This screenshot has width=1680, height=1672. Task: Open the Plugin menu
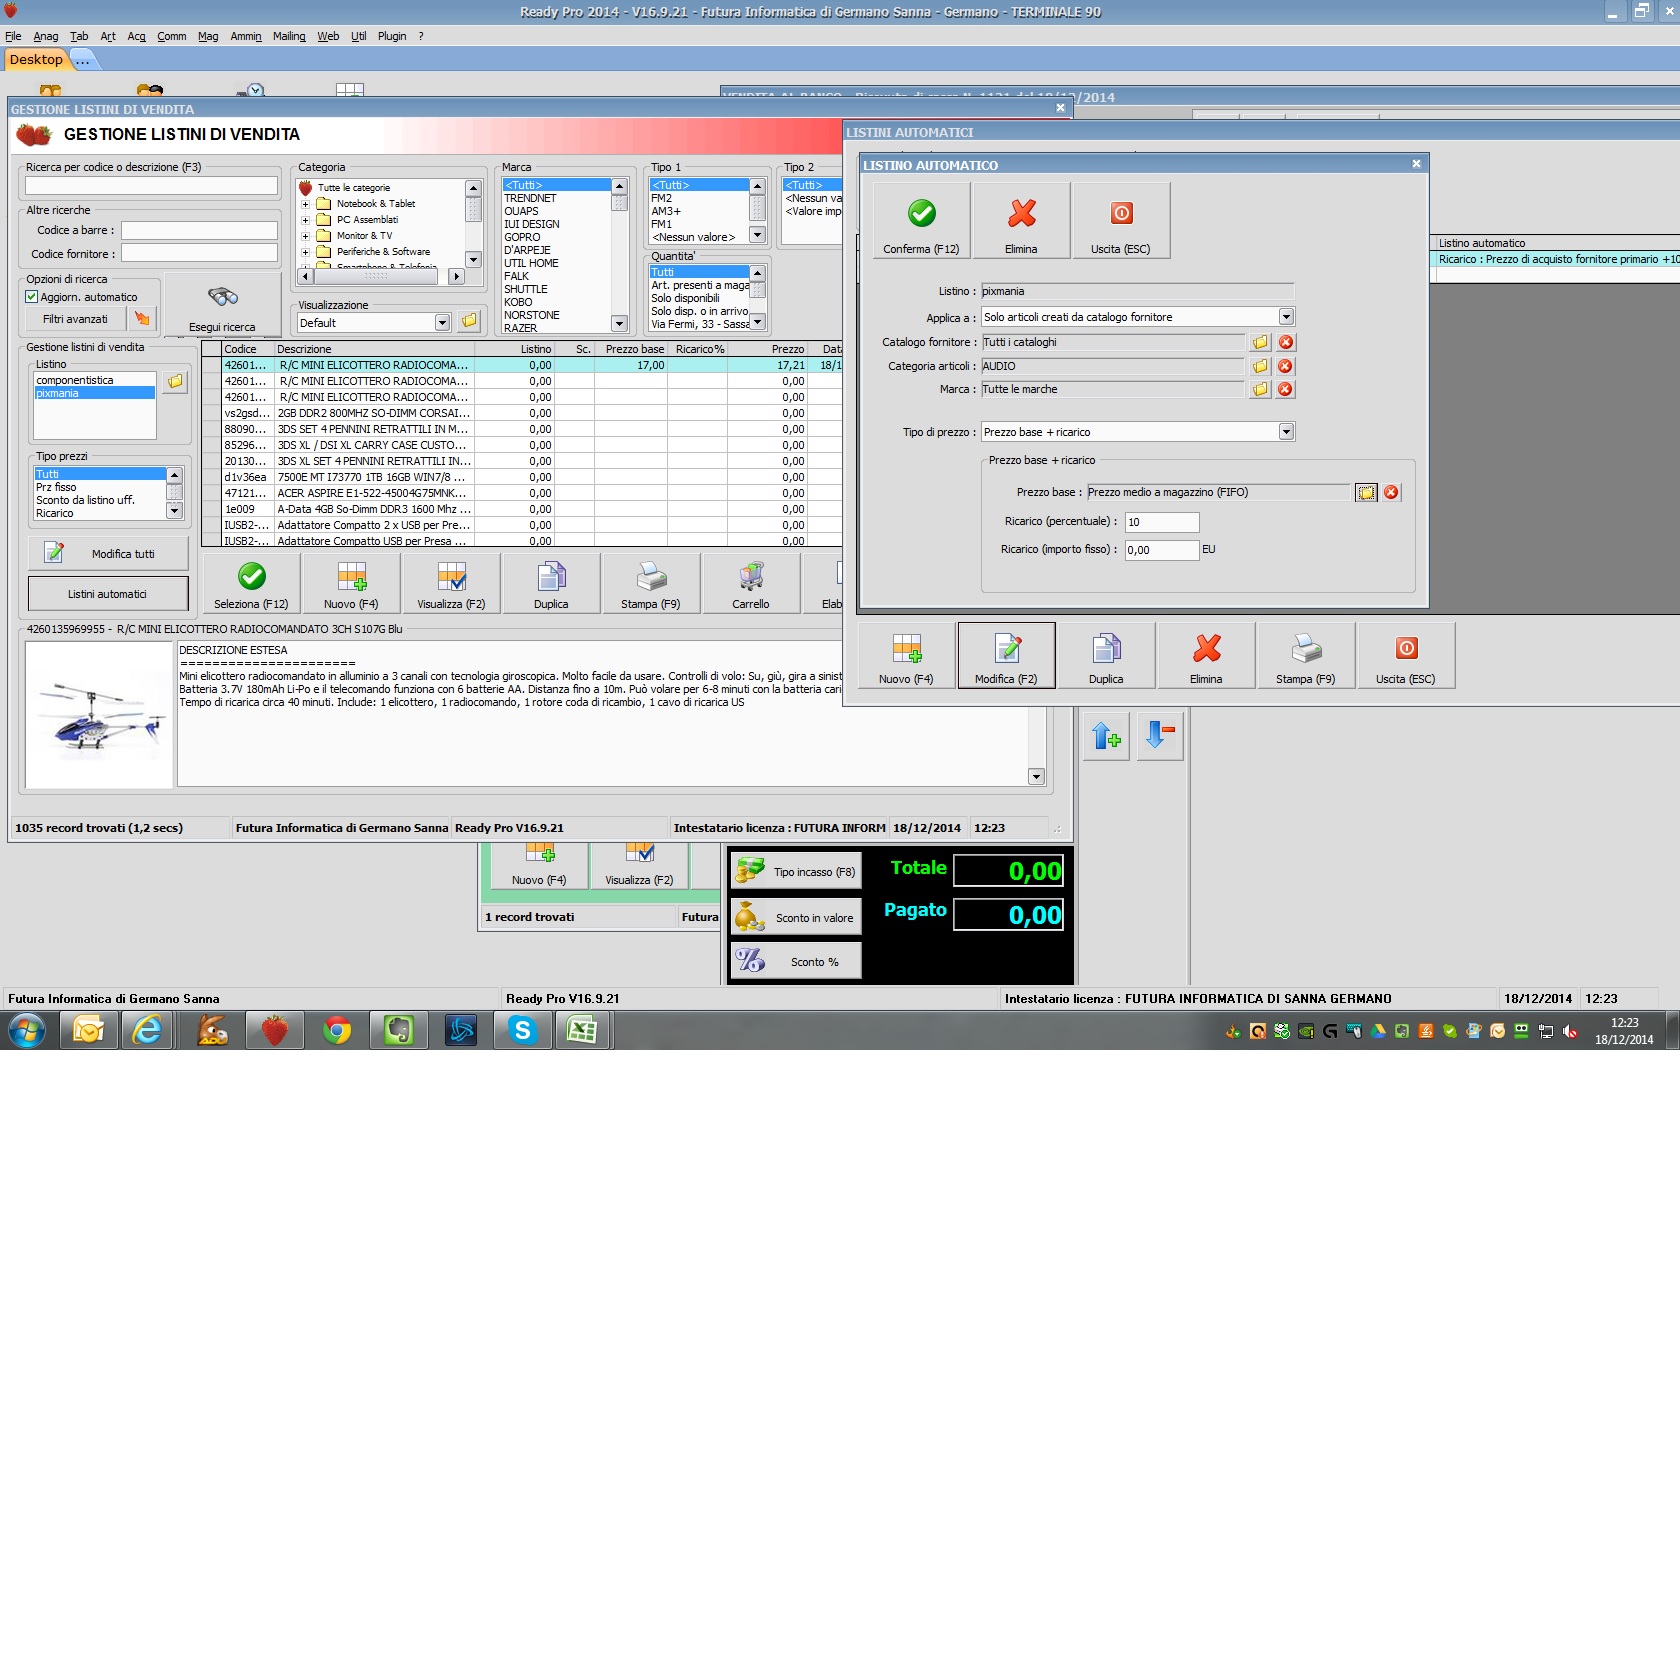(392, 36)
